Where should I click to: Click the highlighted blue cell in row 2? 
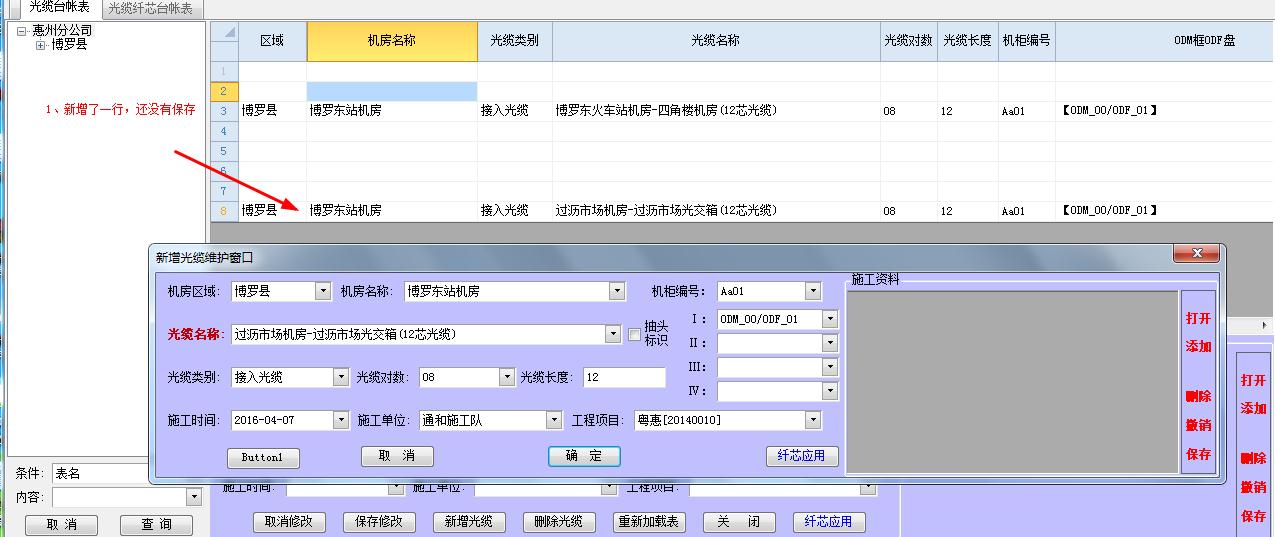(392, 91)
